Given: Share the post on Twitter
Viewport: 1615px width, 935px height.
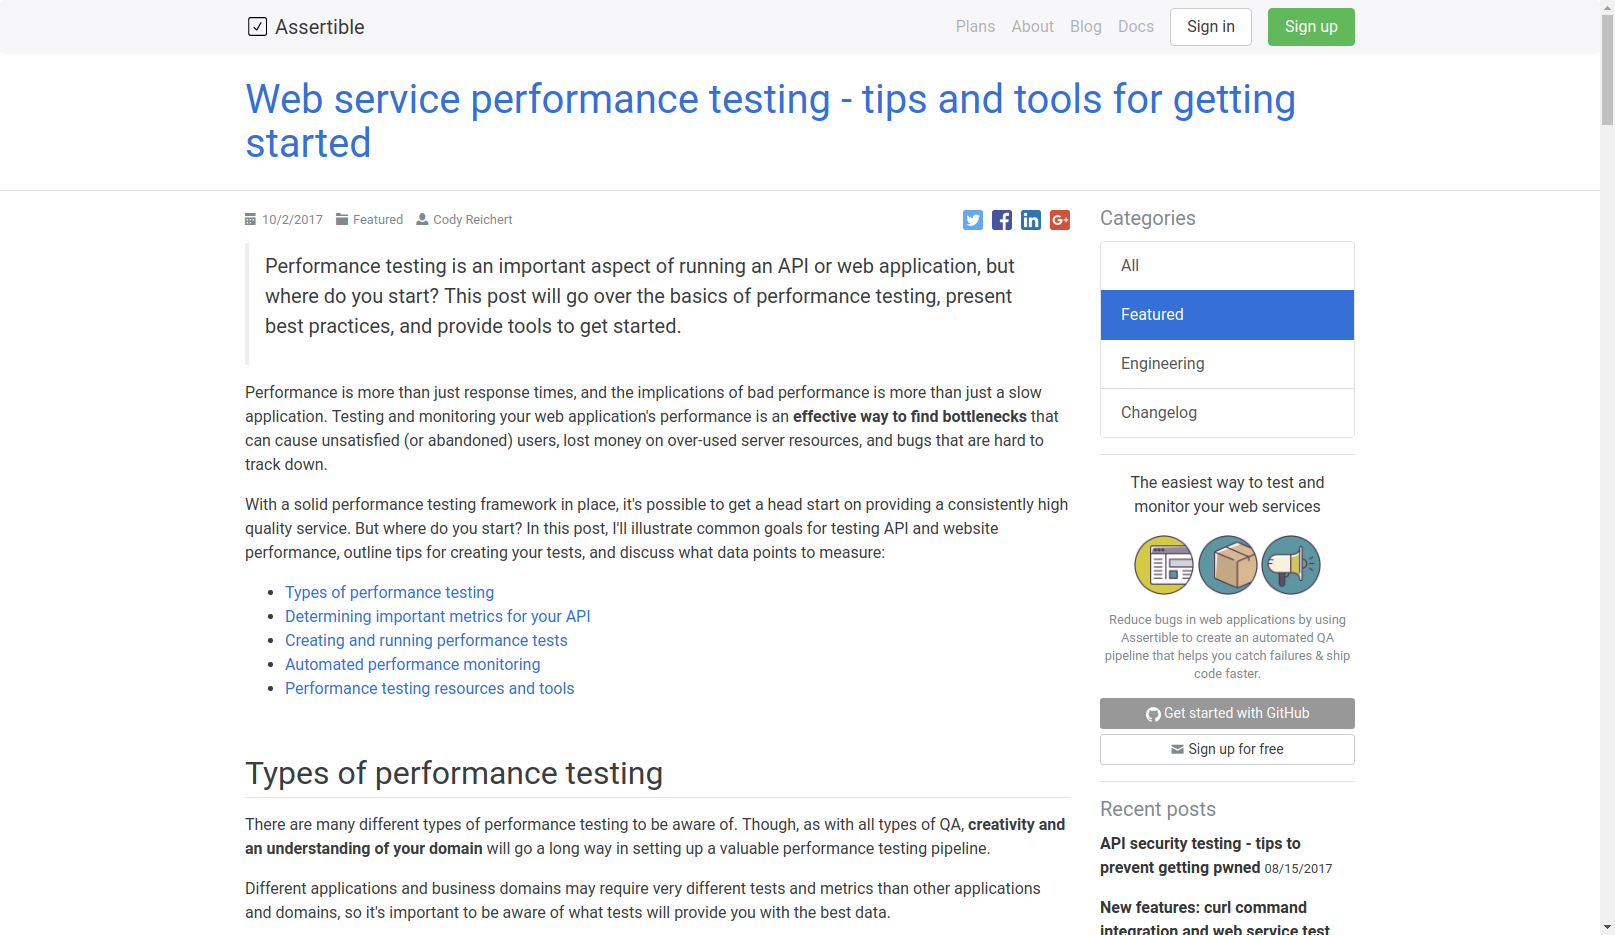Looking at the screenshot, I should (973, 220).
